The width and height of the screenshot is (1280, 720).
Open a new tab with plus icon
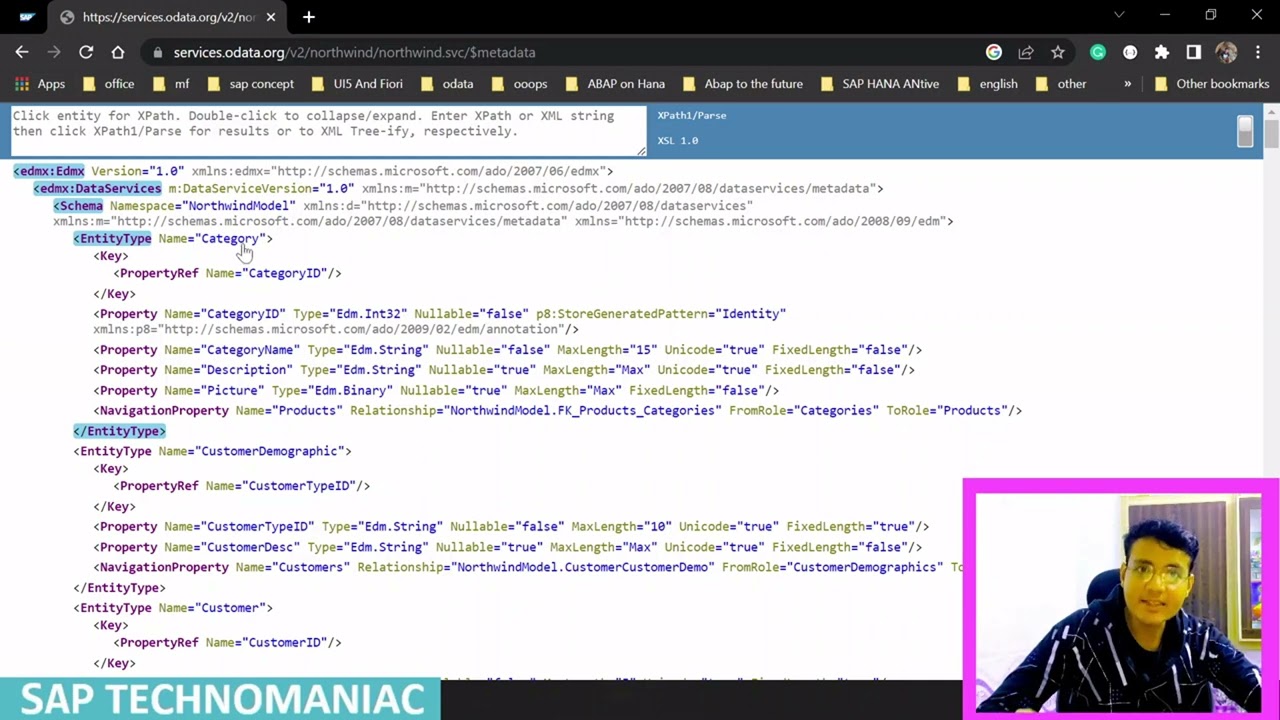[x=308, y=17]
